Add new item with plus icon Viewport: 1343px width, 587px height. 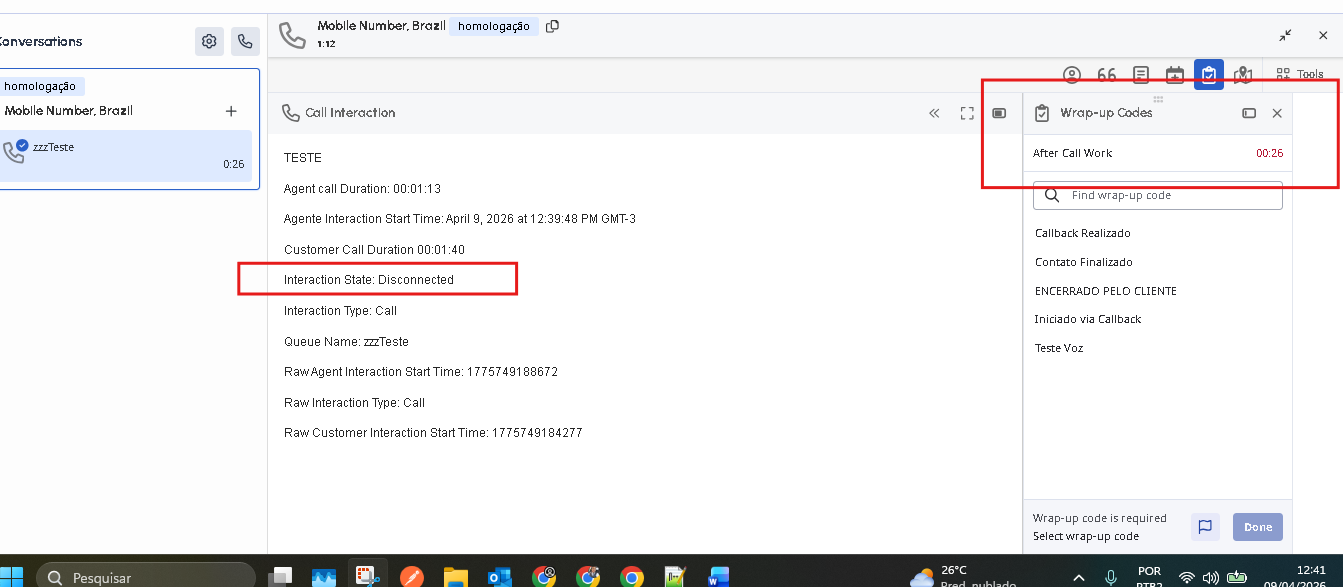[231, 111]
